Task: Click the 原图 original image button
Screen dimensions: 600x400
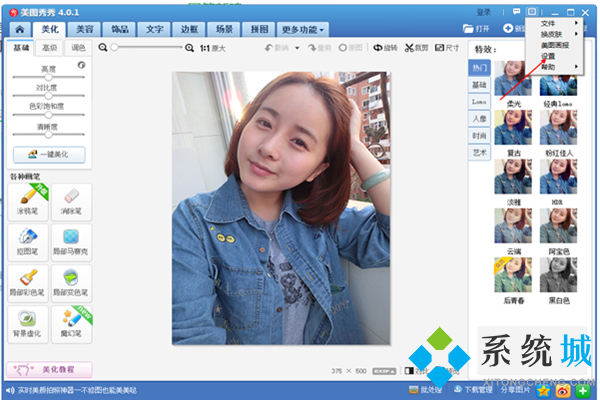Action: click(351, 48)
